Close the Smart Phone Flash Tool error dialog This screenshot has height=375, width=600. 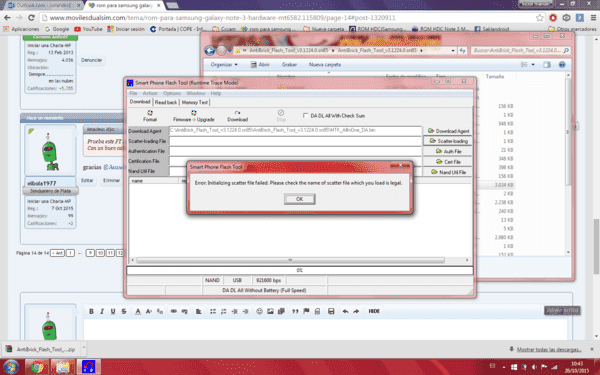pos(400,165)
